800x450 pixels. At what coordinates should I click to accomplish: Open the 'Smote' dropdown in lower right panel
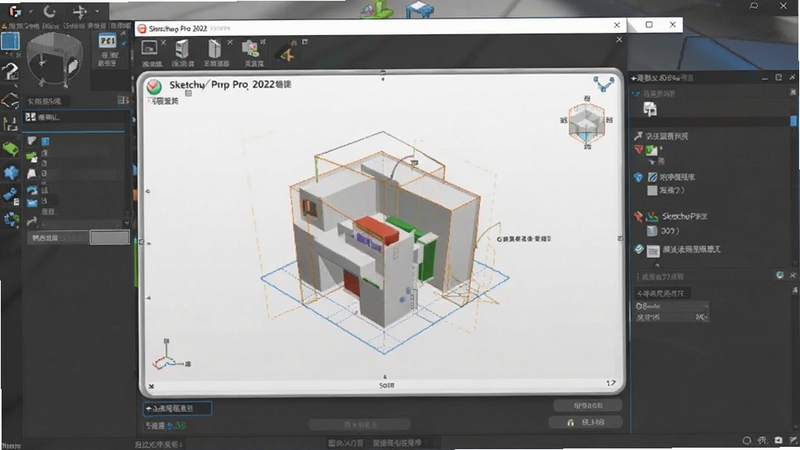(671, 306)
